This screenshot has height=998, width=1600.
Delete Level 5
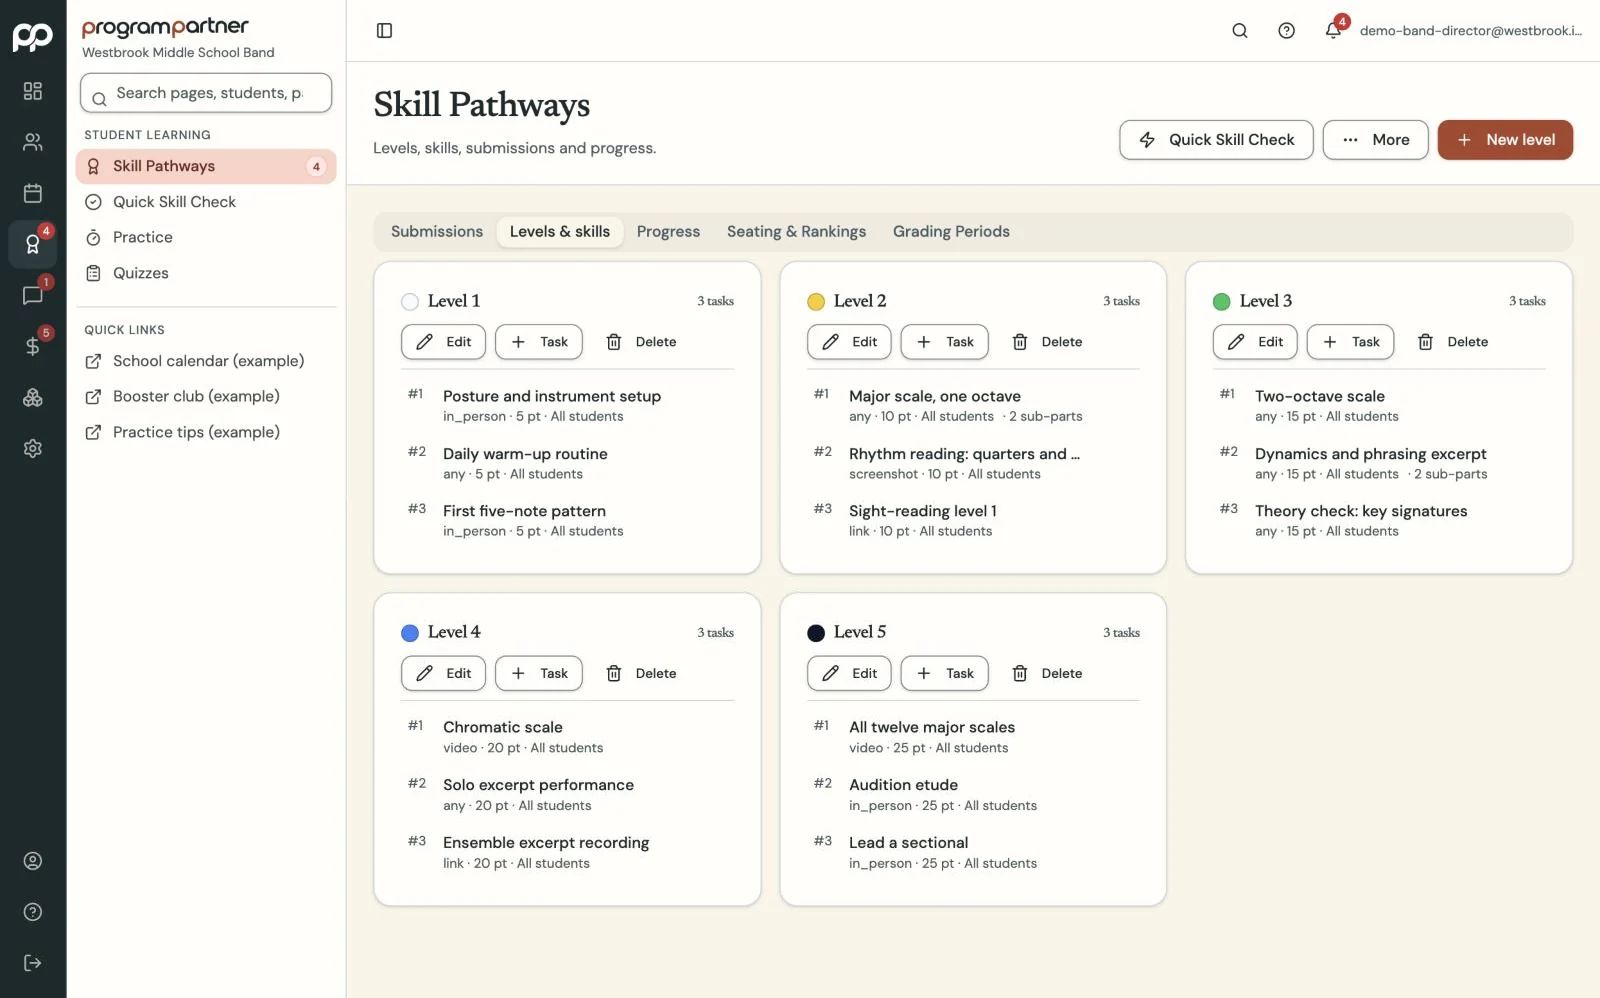1047,674
